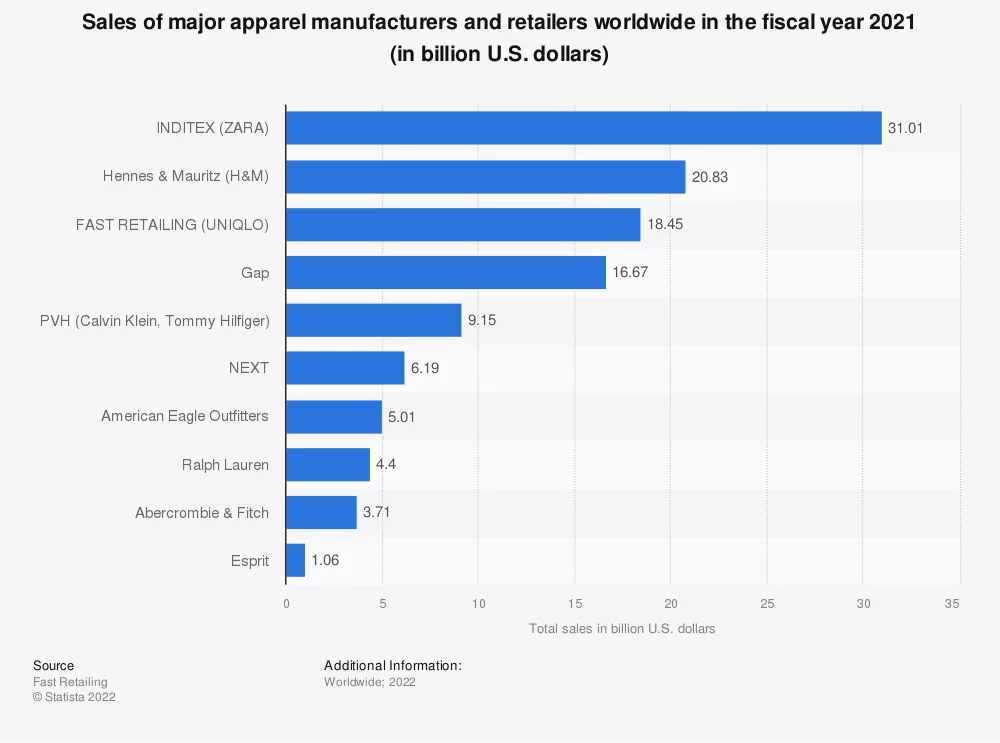The image size is (1000, 743).
Task: Click the 18.45 value label
Action: 665,224
